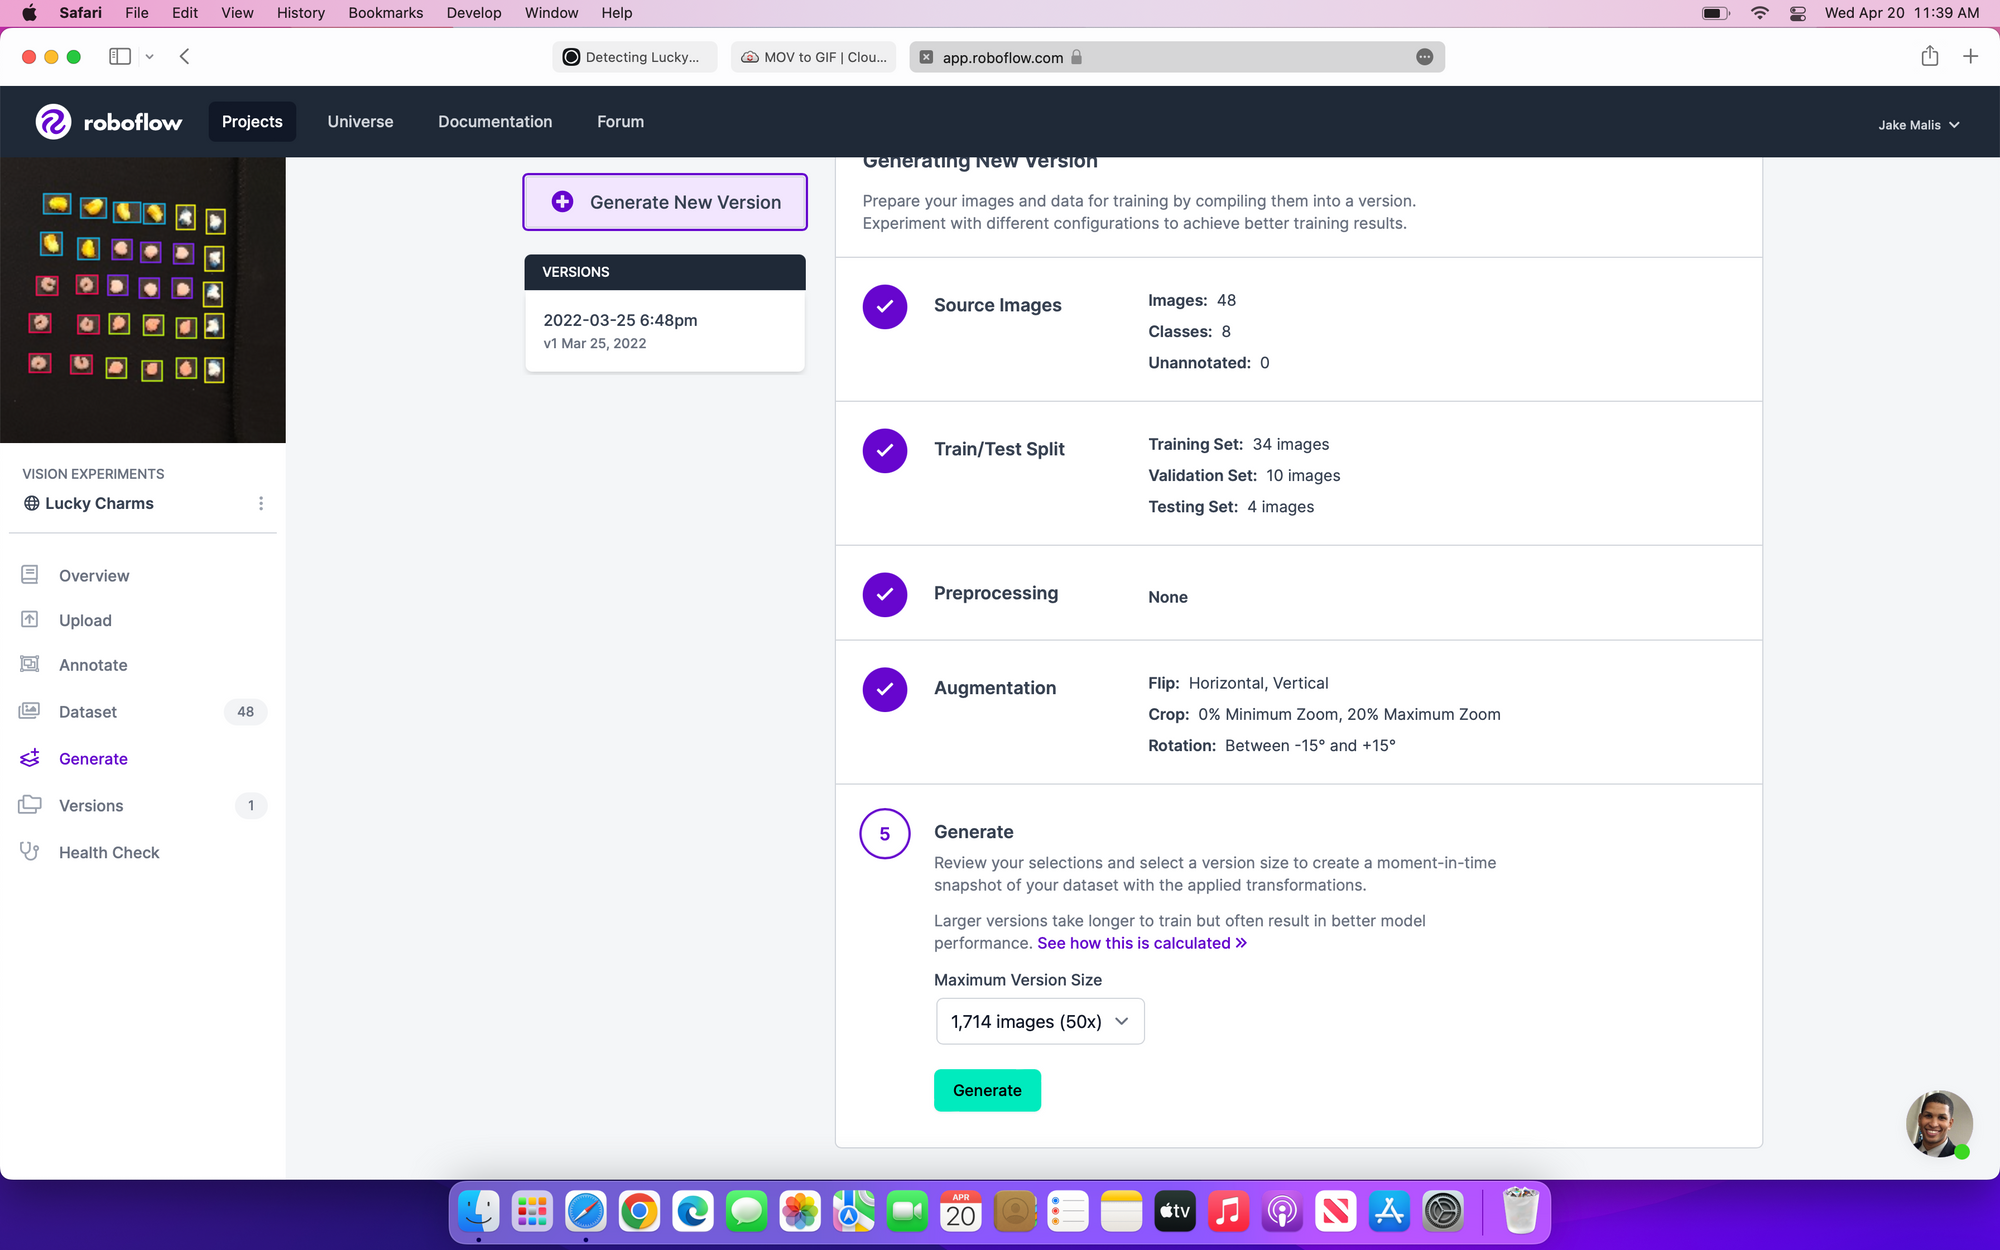The image size is (2000, 1250).
Task: Switch to the Universe nav tab
Action: coord(360,122)
